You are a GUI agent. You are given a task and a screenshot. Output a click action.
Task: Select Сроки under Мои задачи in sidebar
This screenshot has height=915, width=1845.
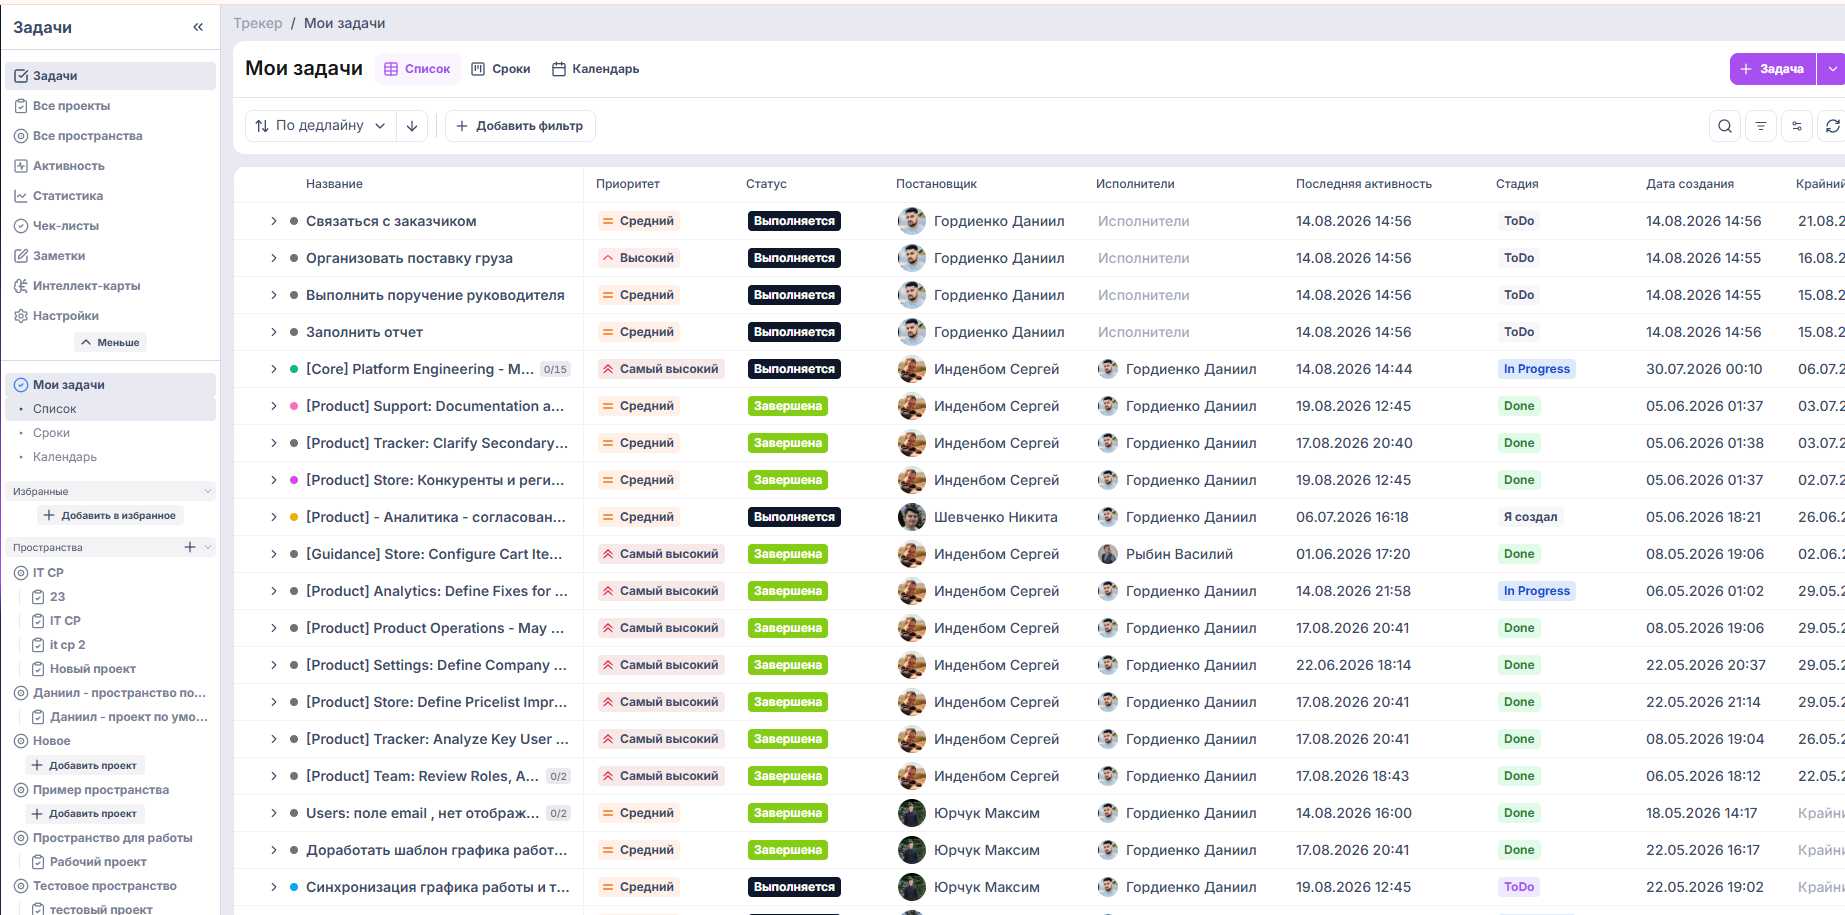click(51, 433)
